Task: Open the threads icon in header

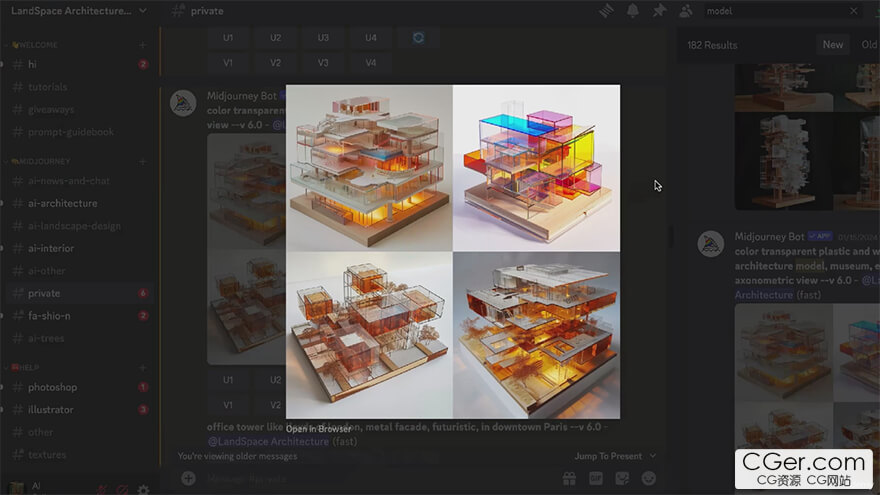Action: [x=606, y=11]
